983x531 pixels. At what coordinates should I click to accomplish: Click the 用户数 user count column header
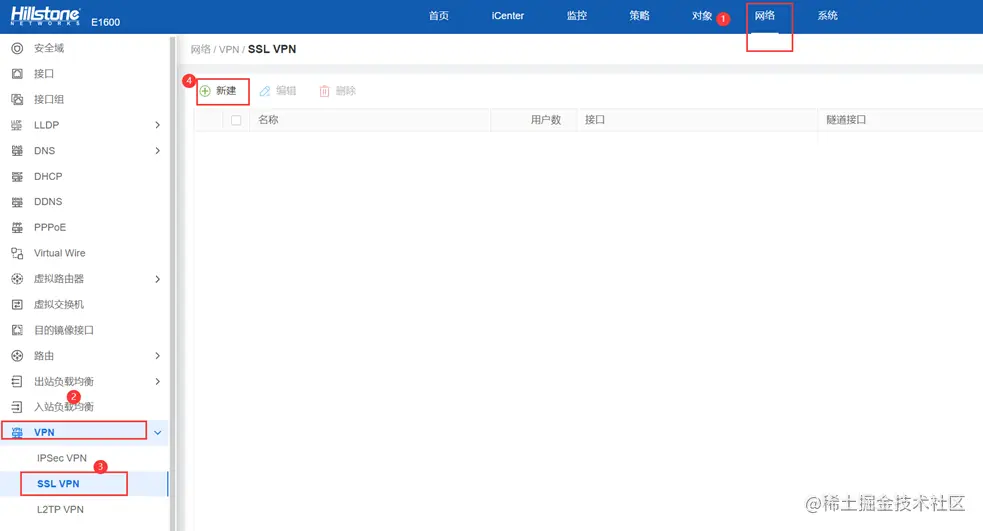click(545, 120)
